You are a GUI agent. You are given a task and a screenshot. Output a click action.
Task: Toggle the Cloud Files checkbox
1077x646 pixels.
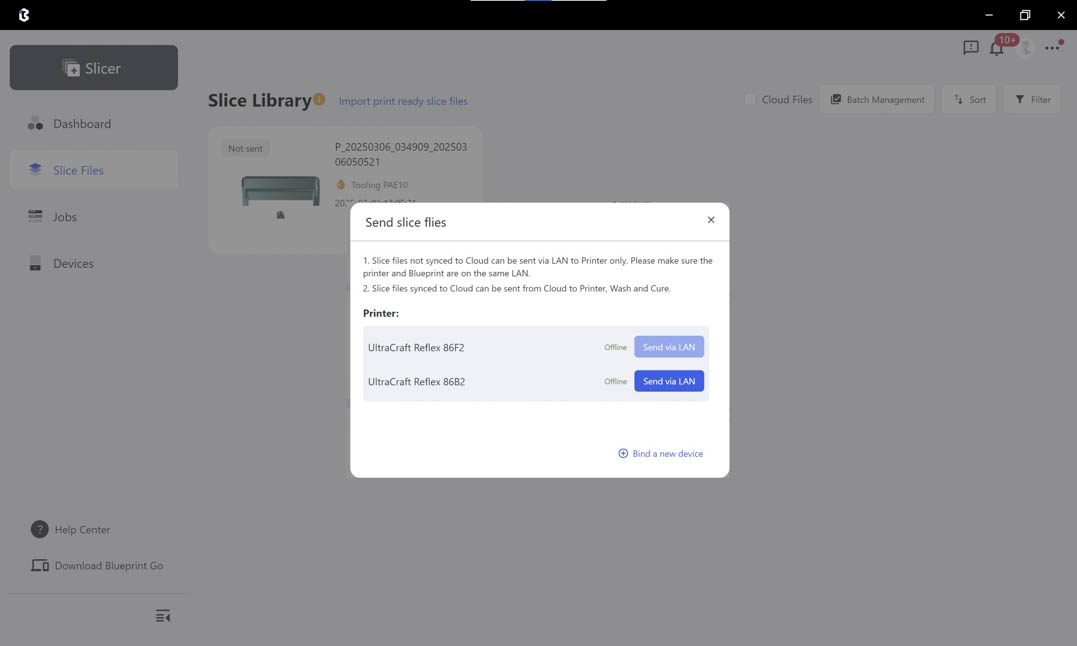(750, 100)
